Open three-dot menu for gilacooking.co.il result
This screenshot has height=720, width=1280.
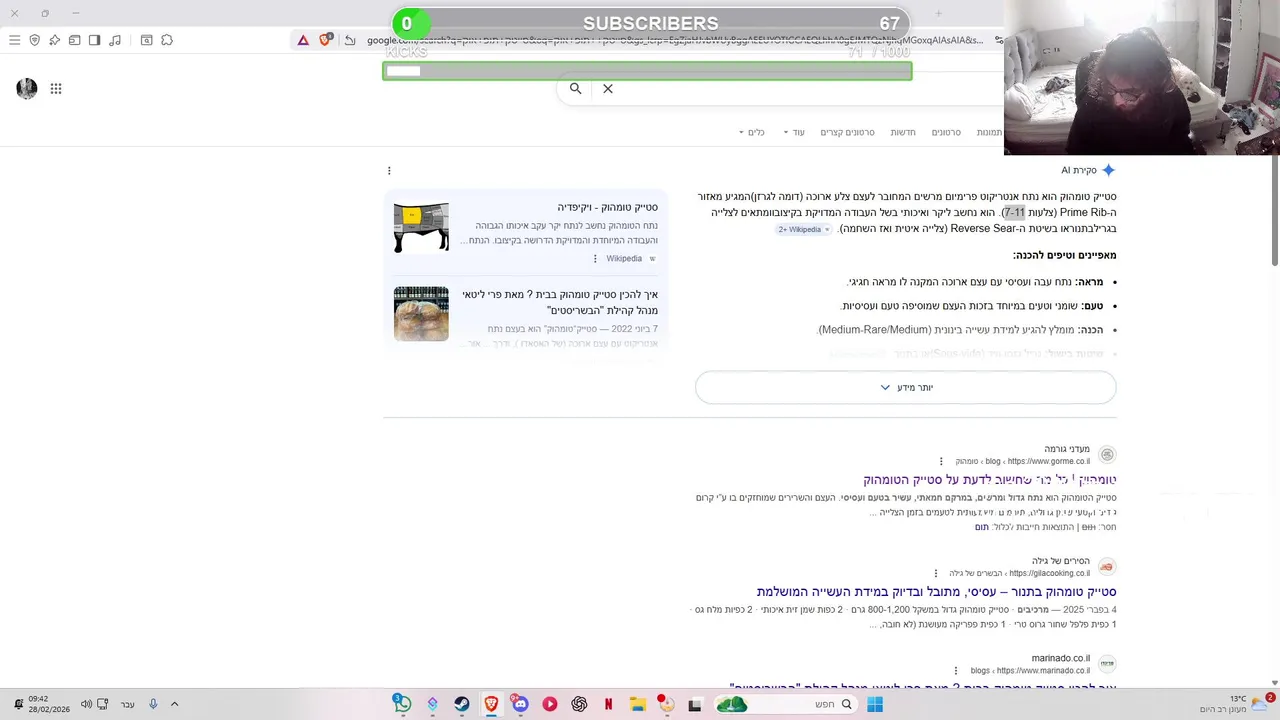936,573
